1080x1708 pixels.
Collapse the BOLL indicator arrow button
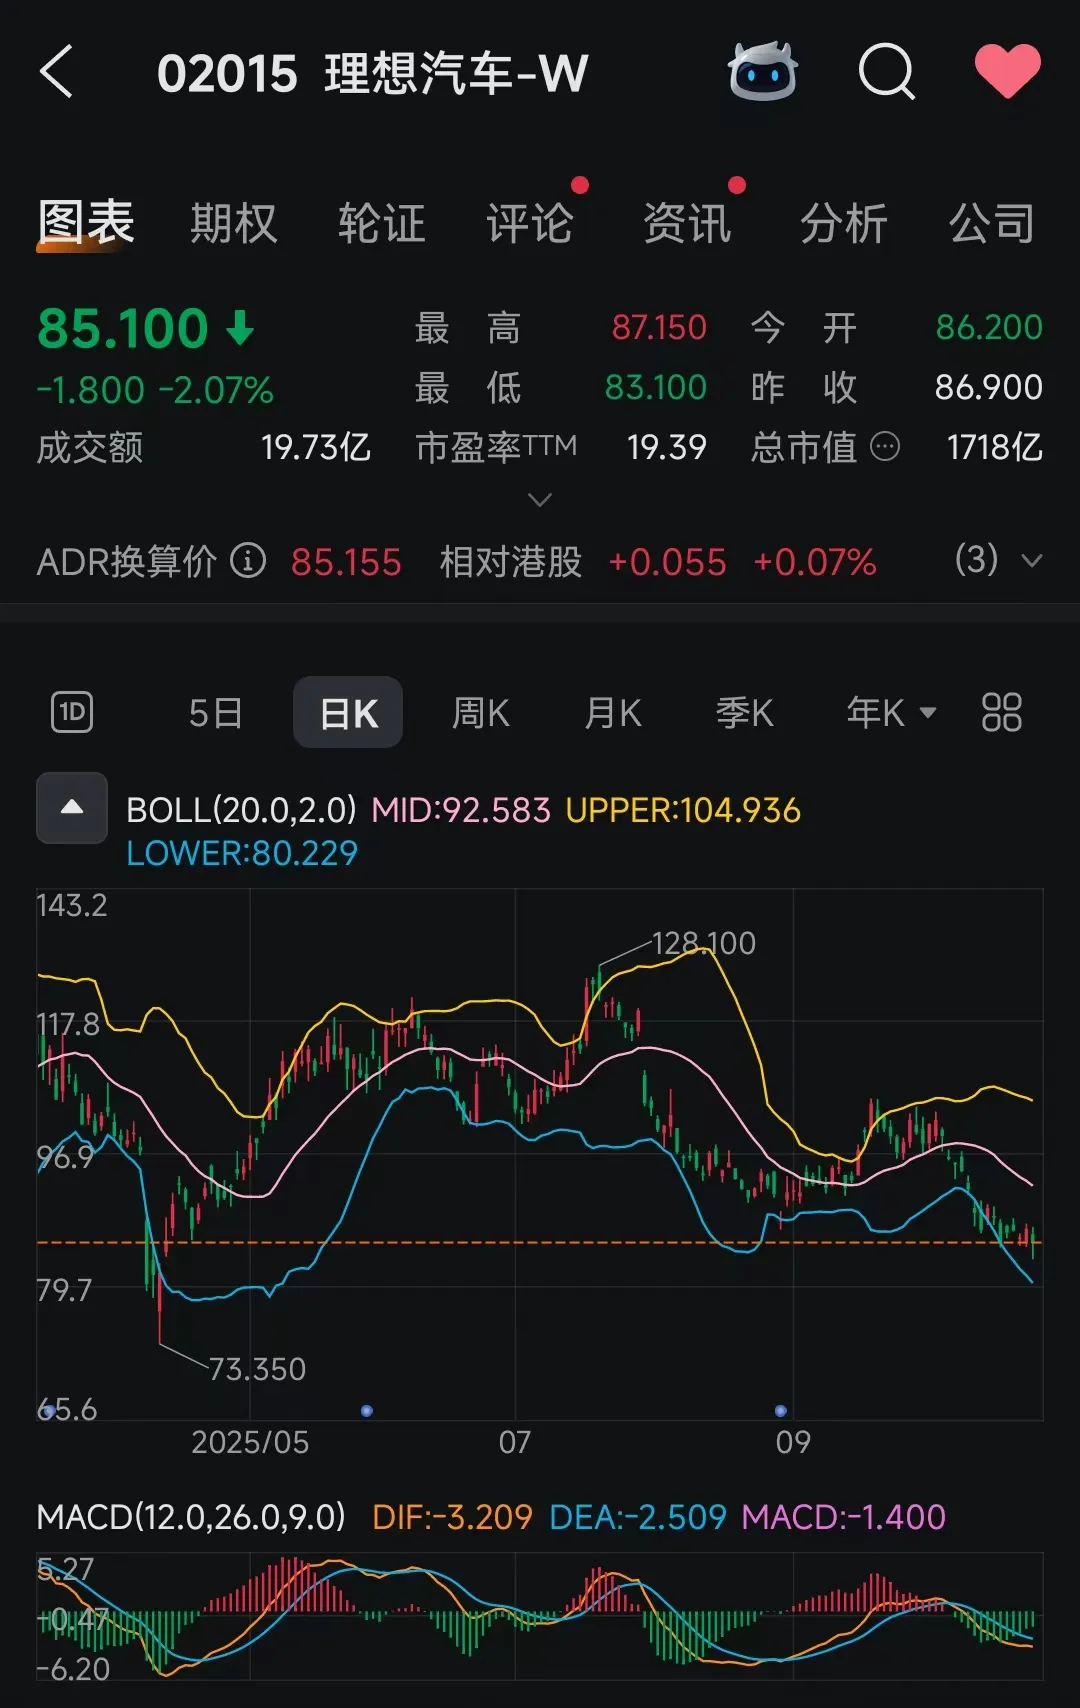[x=72, y=808]
